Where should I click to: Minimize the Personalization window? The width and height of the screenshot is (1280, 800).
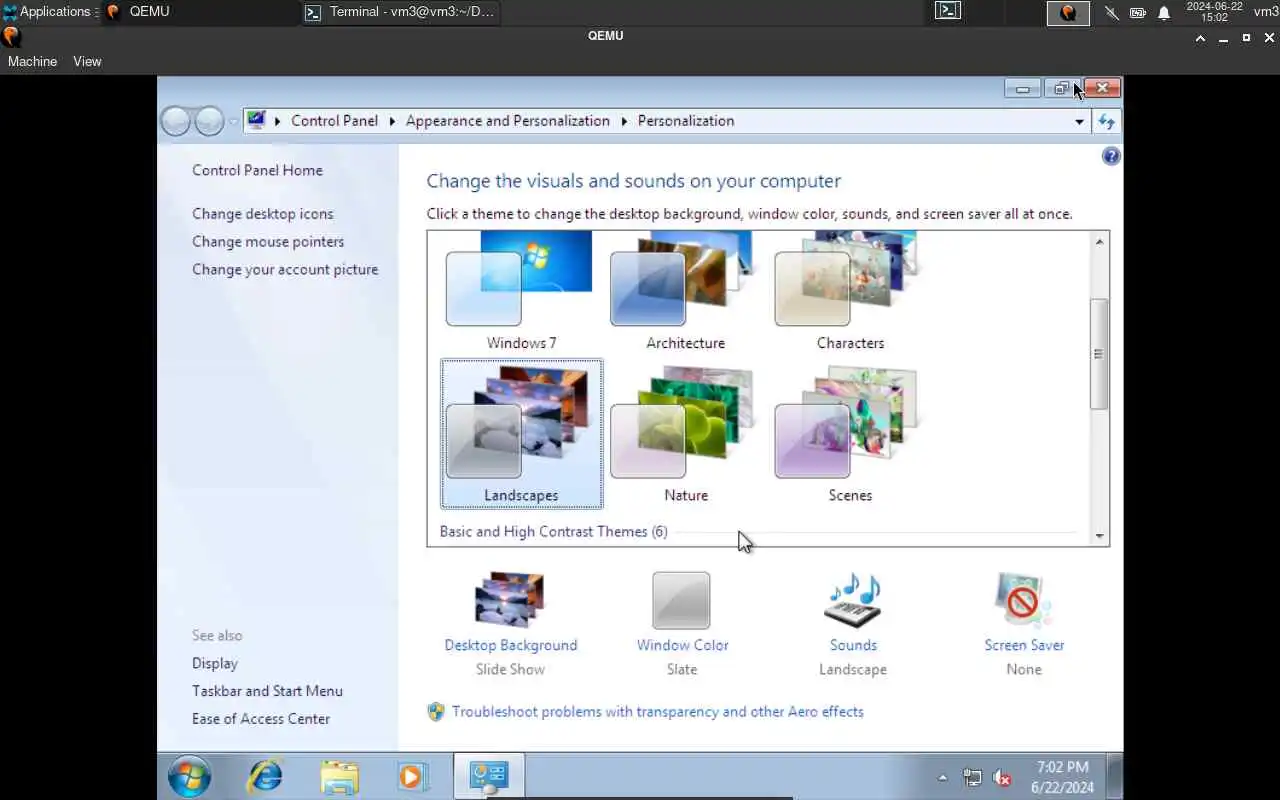click(1022, 89)
